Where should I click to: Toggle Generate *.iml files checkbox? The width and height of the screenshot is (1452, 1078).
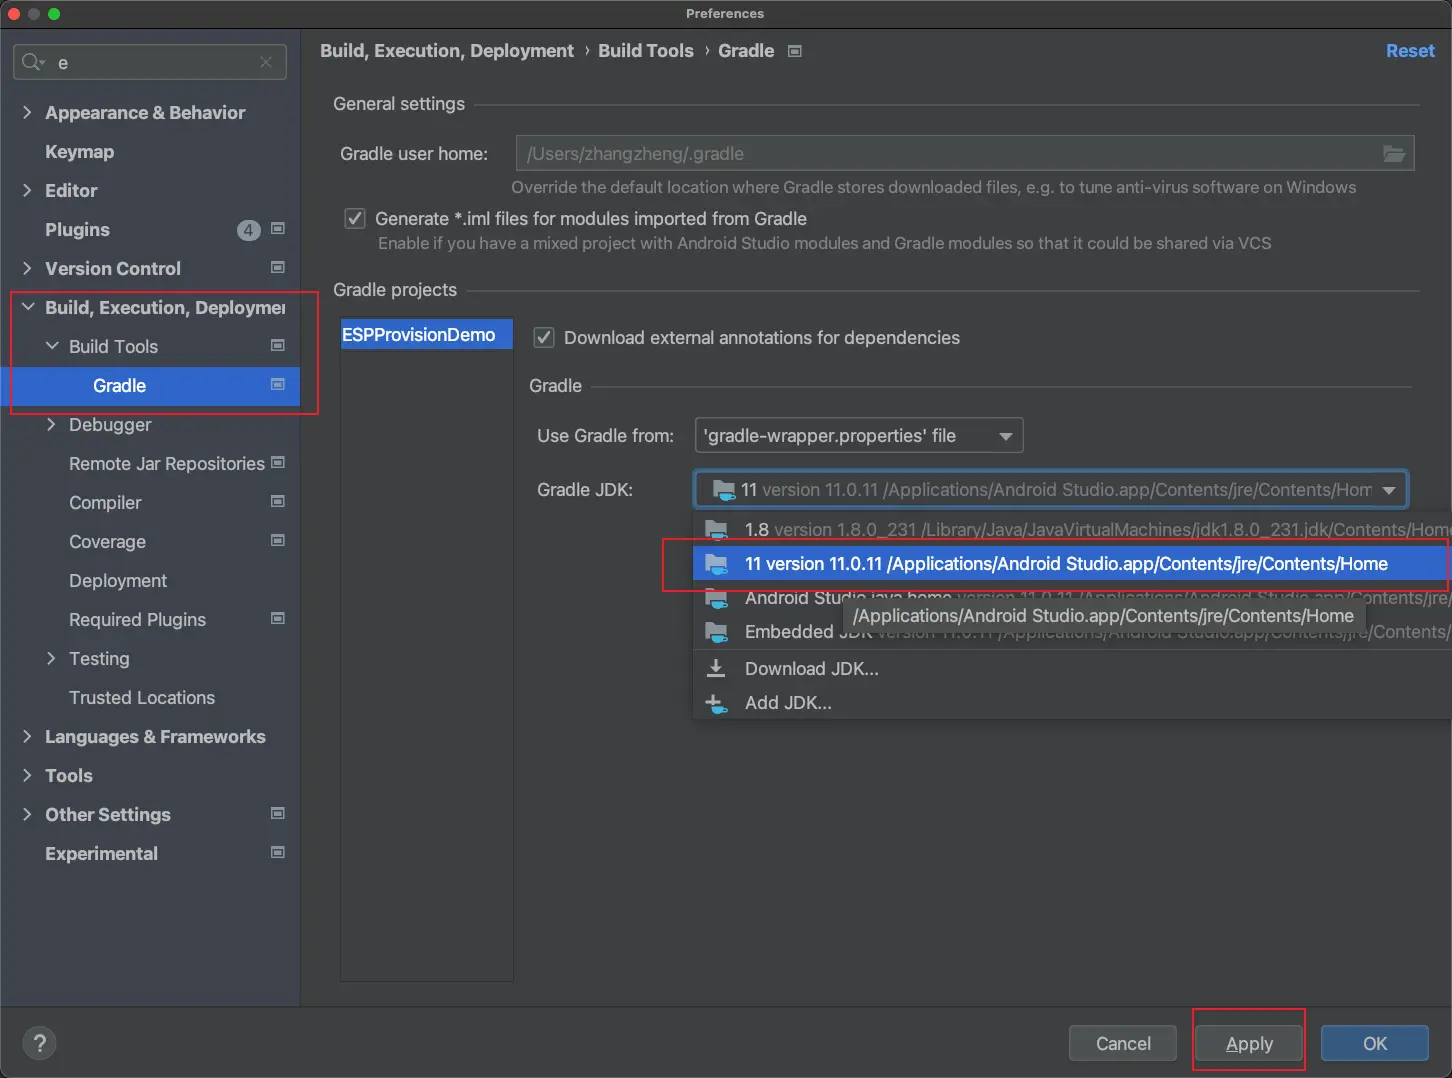click(x=355, y=219)
